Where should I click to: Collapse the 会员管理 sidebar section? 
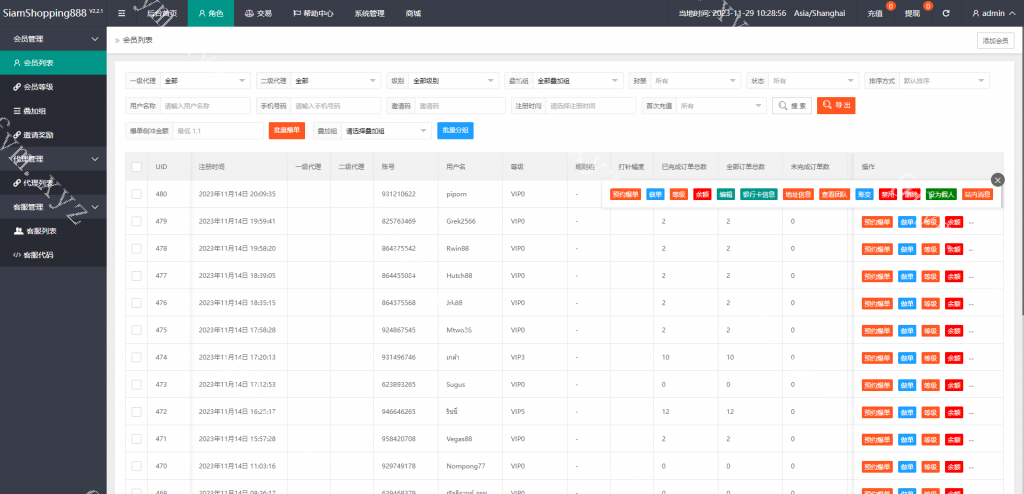coord(53,39)
